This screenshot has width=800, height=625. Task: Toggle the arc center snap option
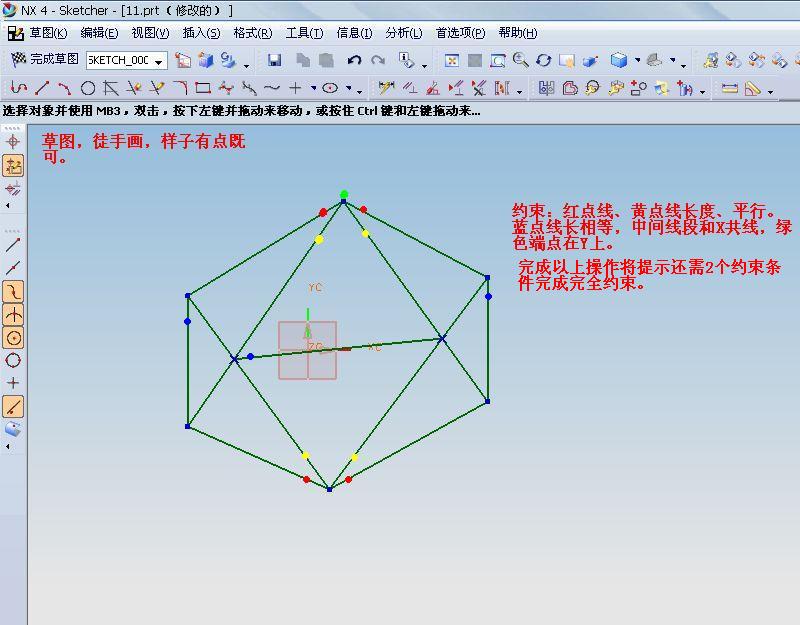click(13, 337)
